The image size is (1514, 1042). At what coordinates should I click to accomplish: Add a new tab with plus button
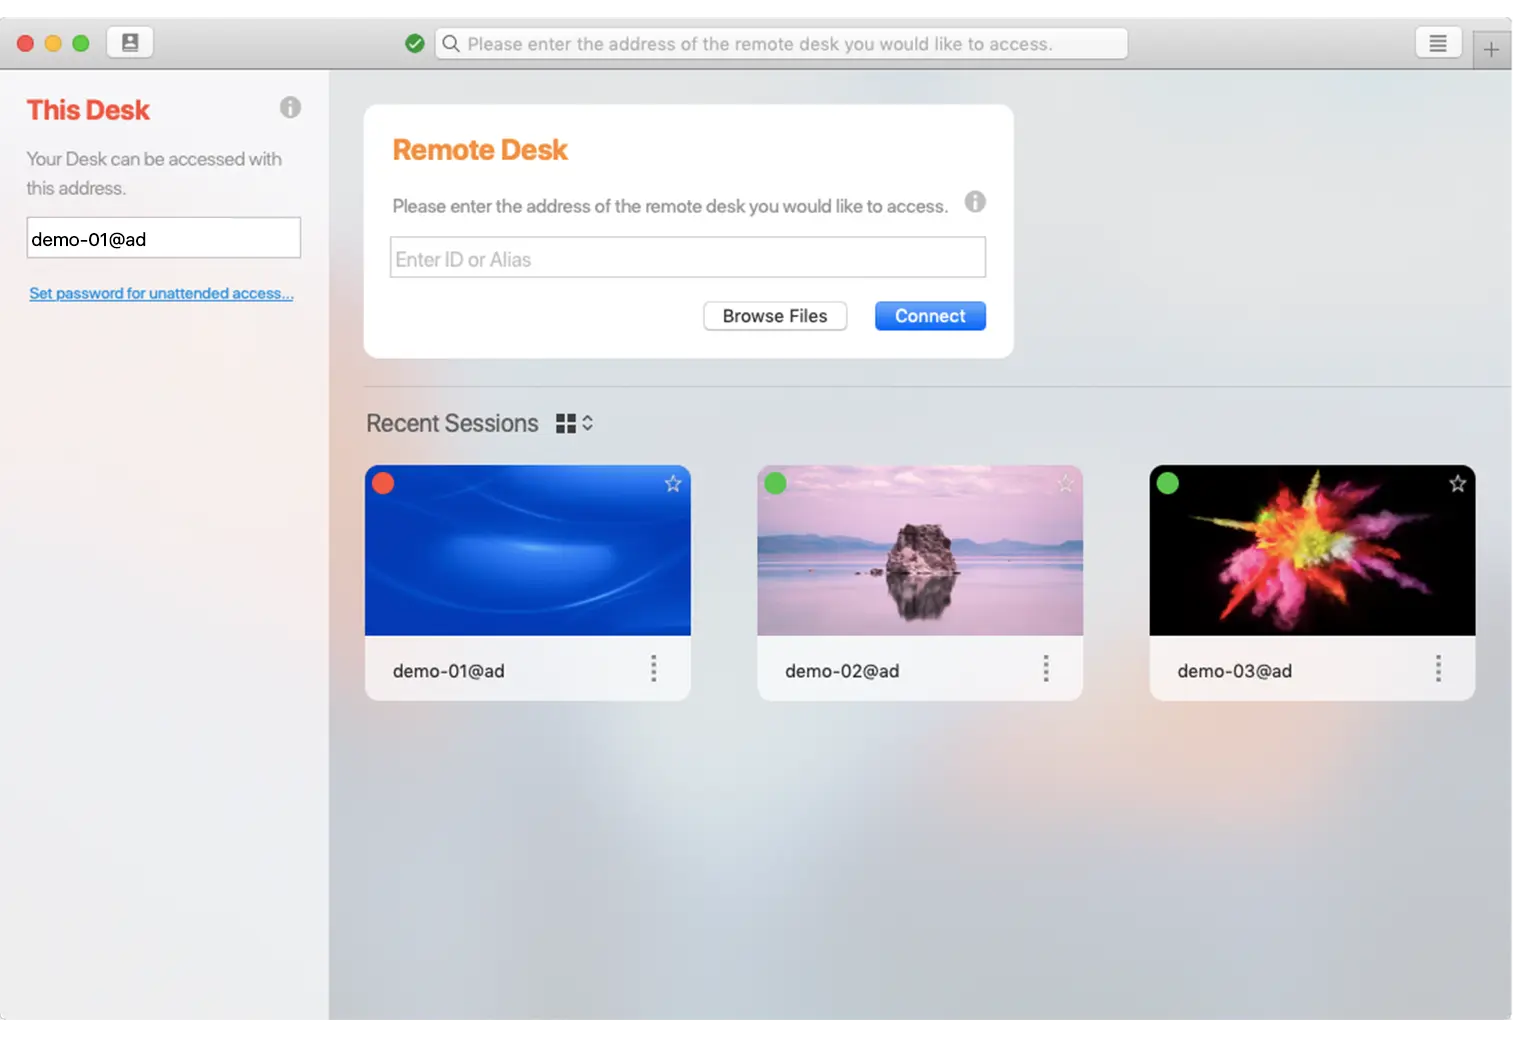[x=1491, y=49]
